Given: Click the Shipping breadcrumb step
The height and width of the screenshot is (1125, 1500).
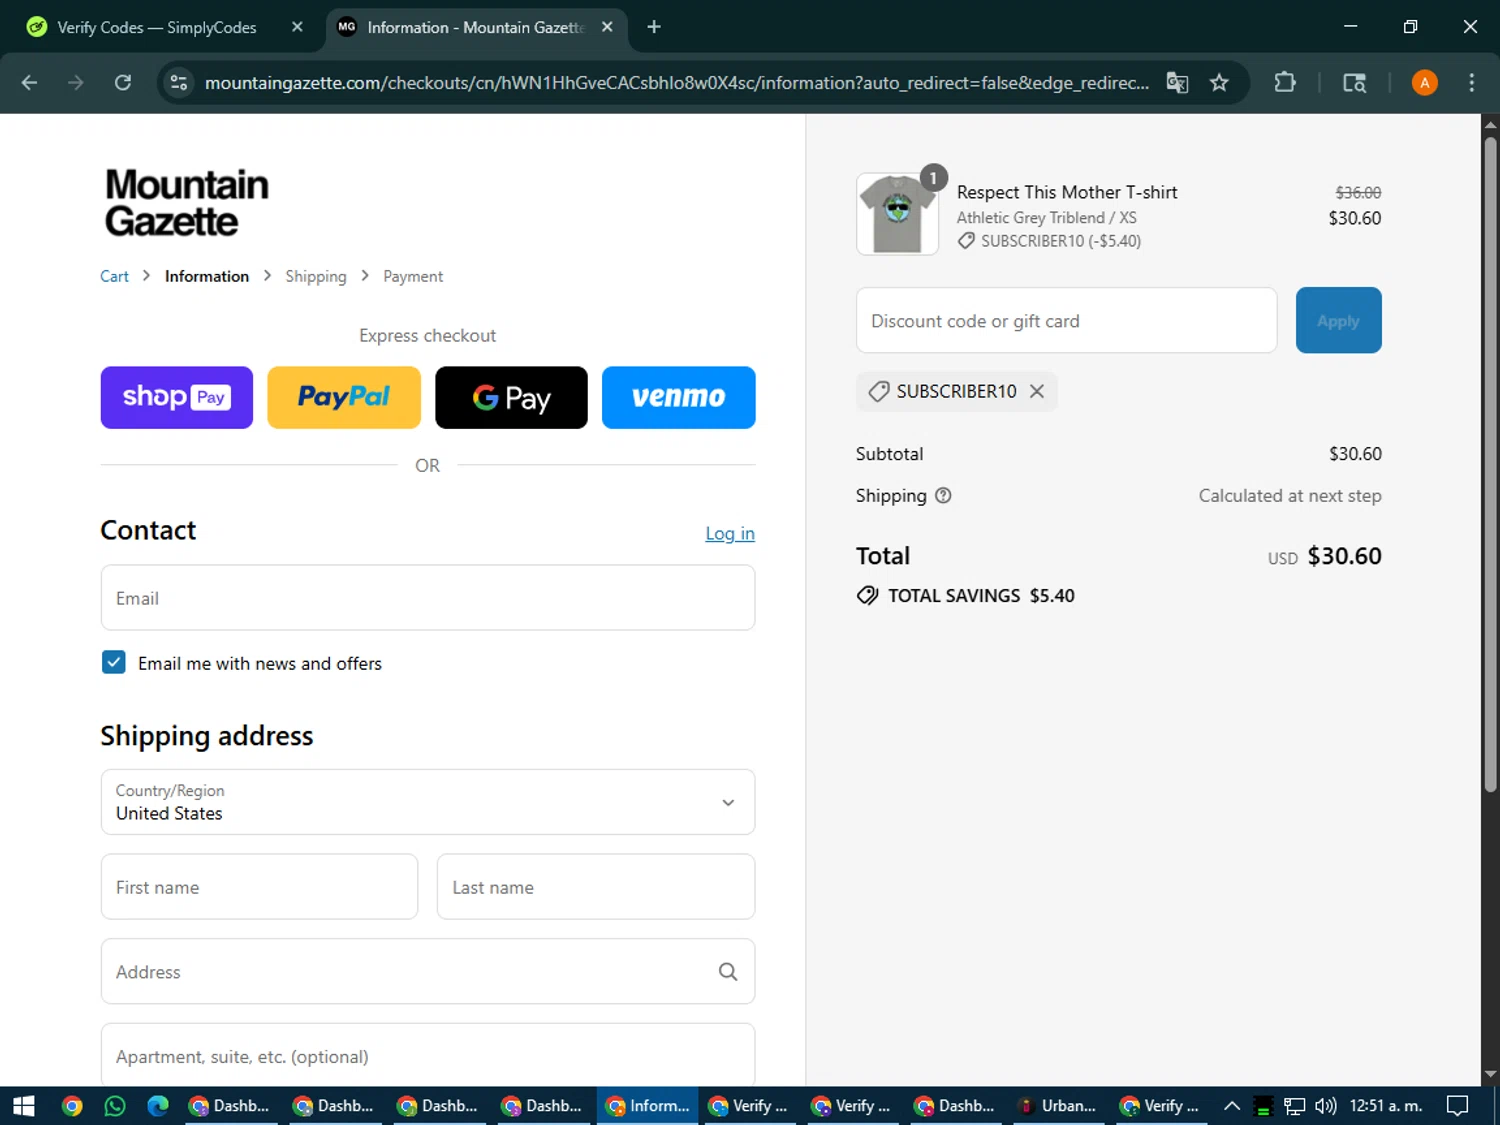Looking at the screenshot, I should [x=316, y=276].
